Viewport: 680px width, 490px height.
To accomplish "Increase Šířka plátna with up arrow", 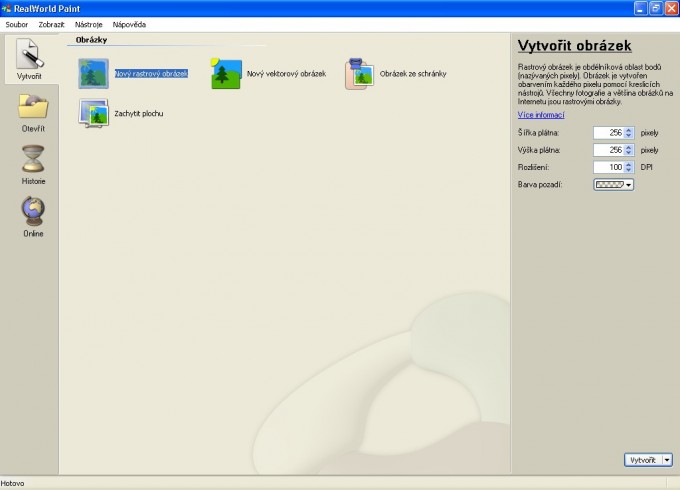I will [x=629, y=130].
